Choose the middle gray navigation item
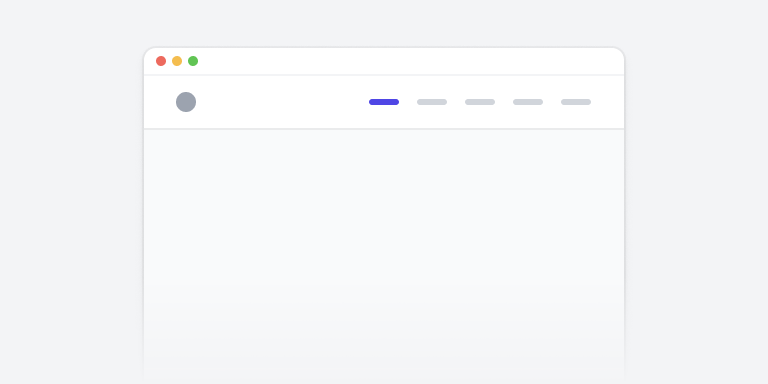Image resolution: width=768 pixels, height=384 pixels. coord(480,102)
